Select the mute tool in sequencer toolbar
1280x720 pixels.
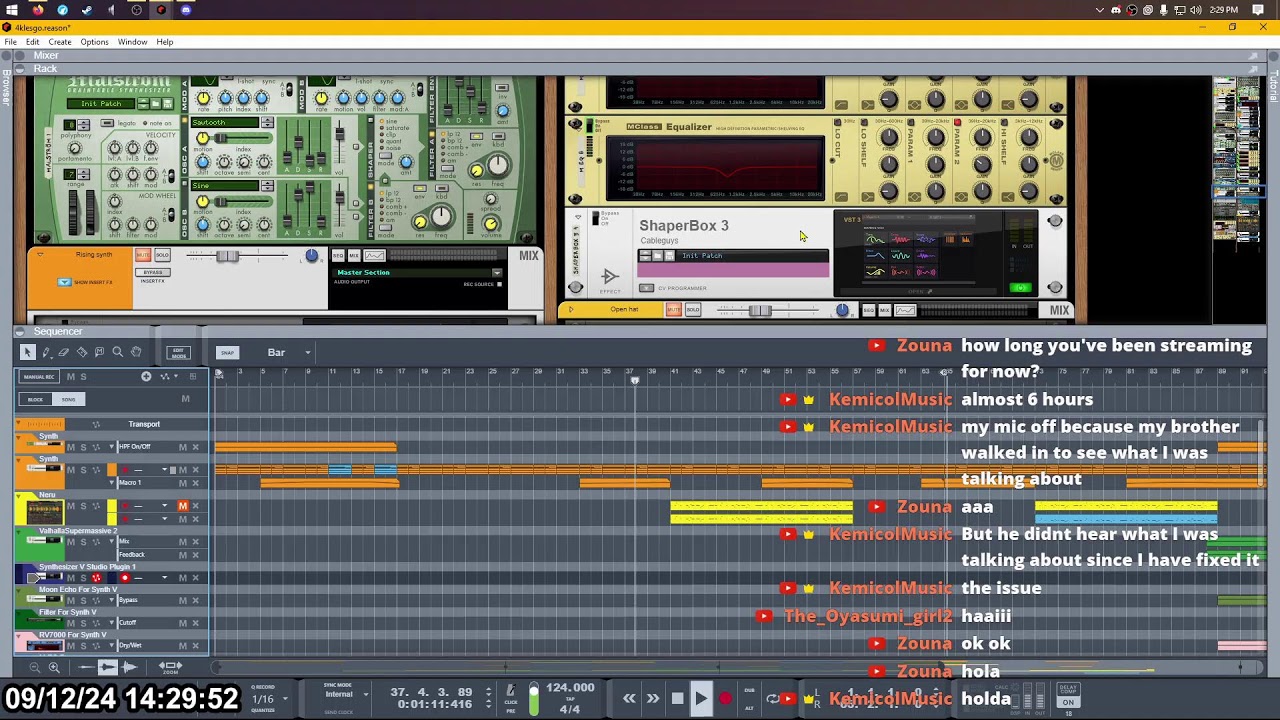(99, 352)
